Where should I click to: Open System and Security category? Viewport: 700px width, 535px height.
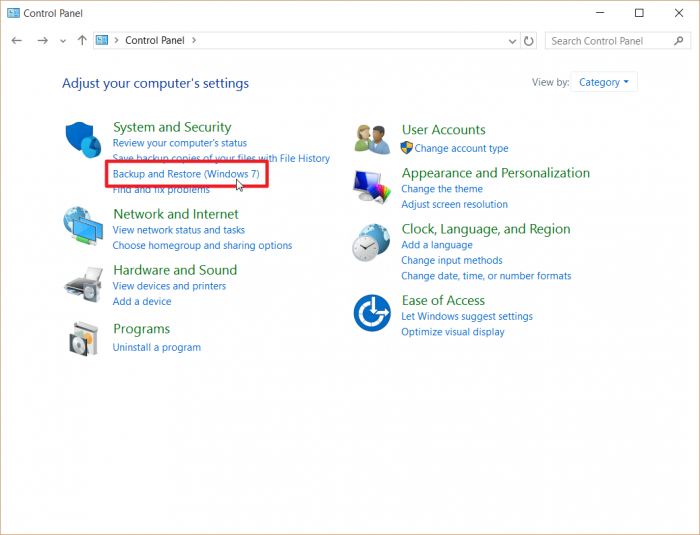point(172,127)
